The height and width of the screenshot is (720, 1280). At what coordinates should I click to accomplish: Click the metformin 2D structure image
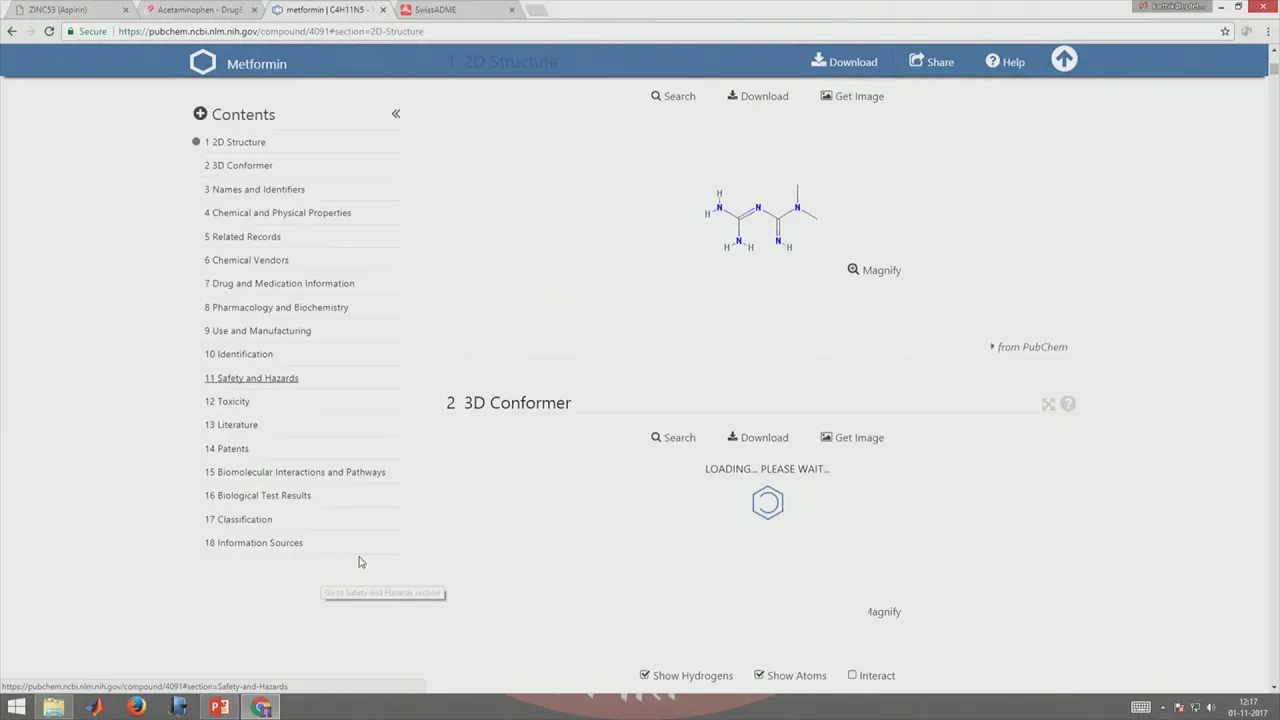click(x=761, y=217)
